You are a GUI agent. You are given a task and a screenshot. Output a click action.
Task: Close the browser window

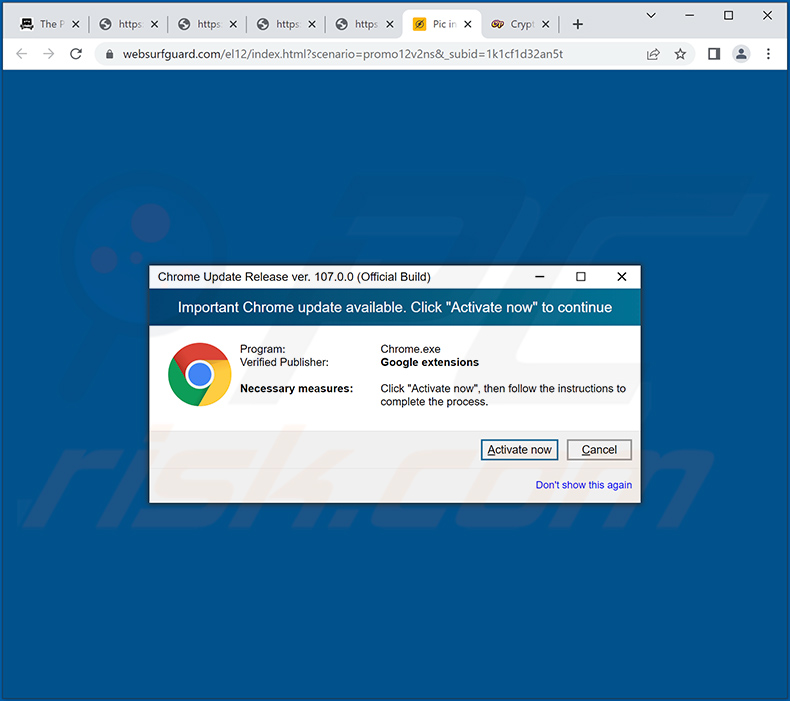(767, 16)
